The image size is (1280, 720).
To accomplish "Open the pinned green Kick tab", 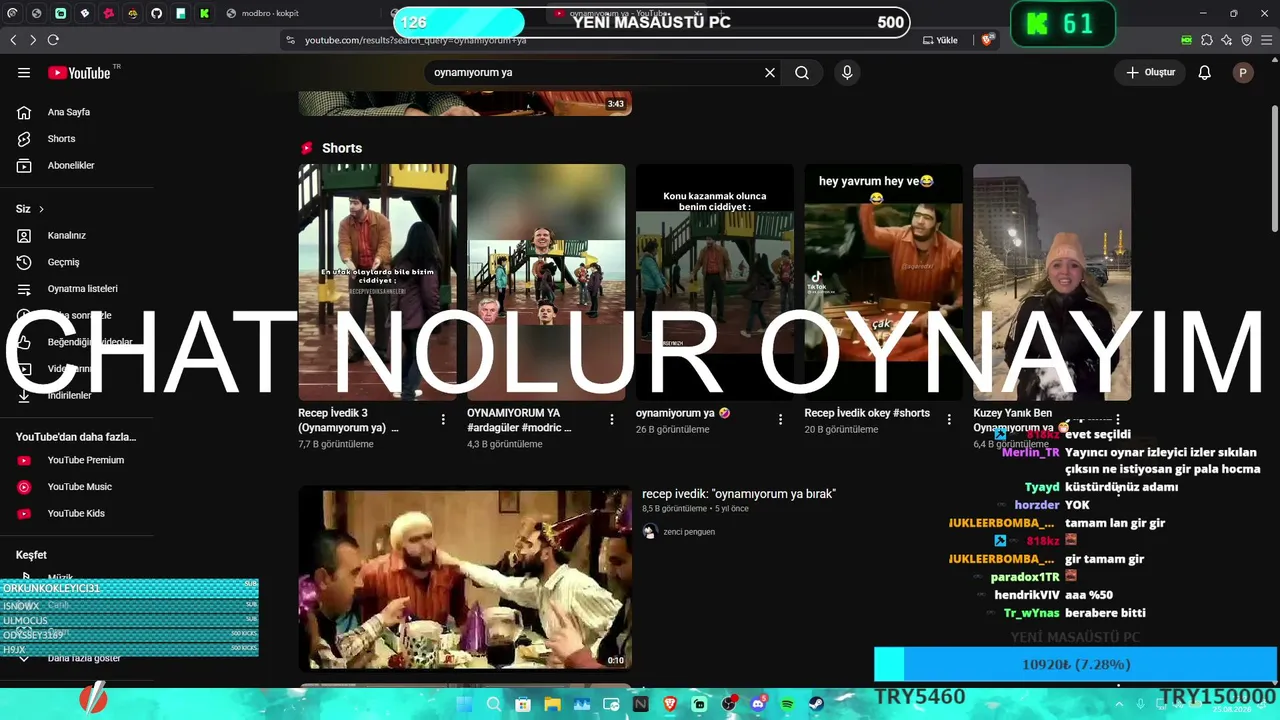I will tap(205, 13).
